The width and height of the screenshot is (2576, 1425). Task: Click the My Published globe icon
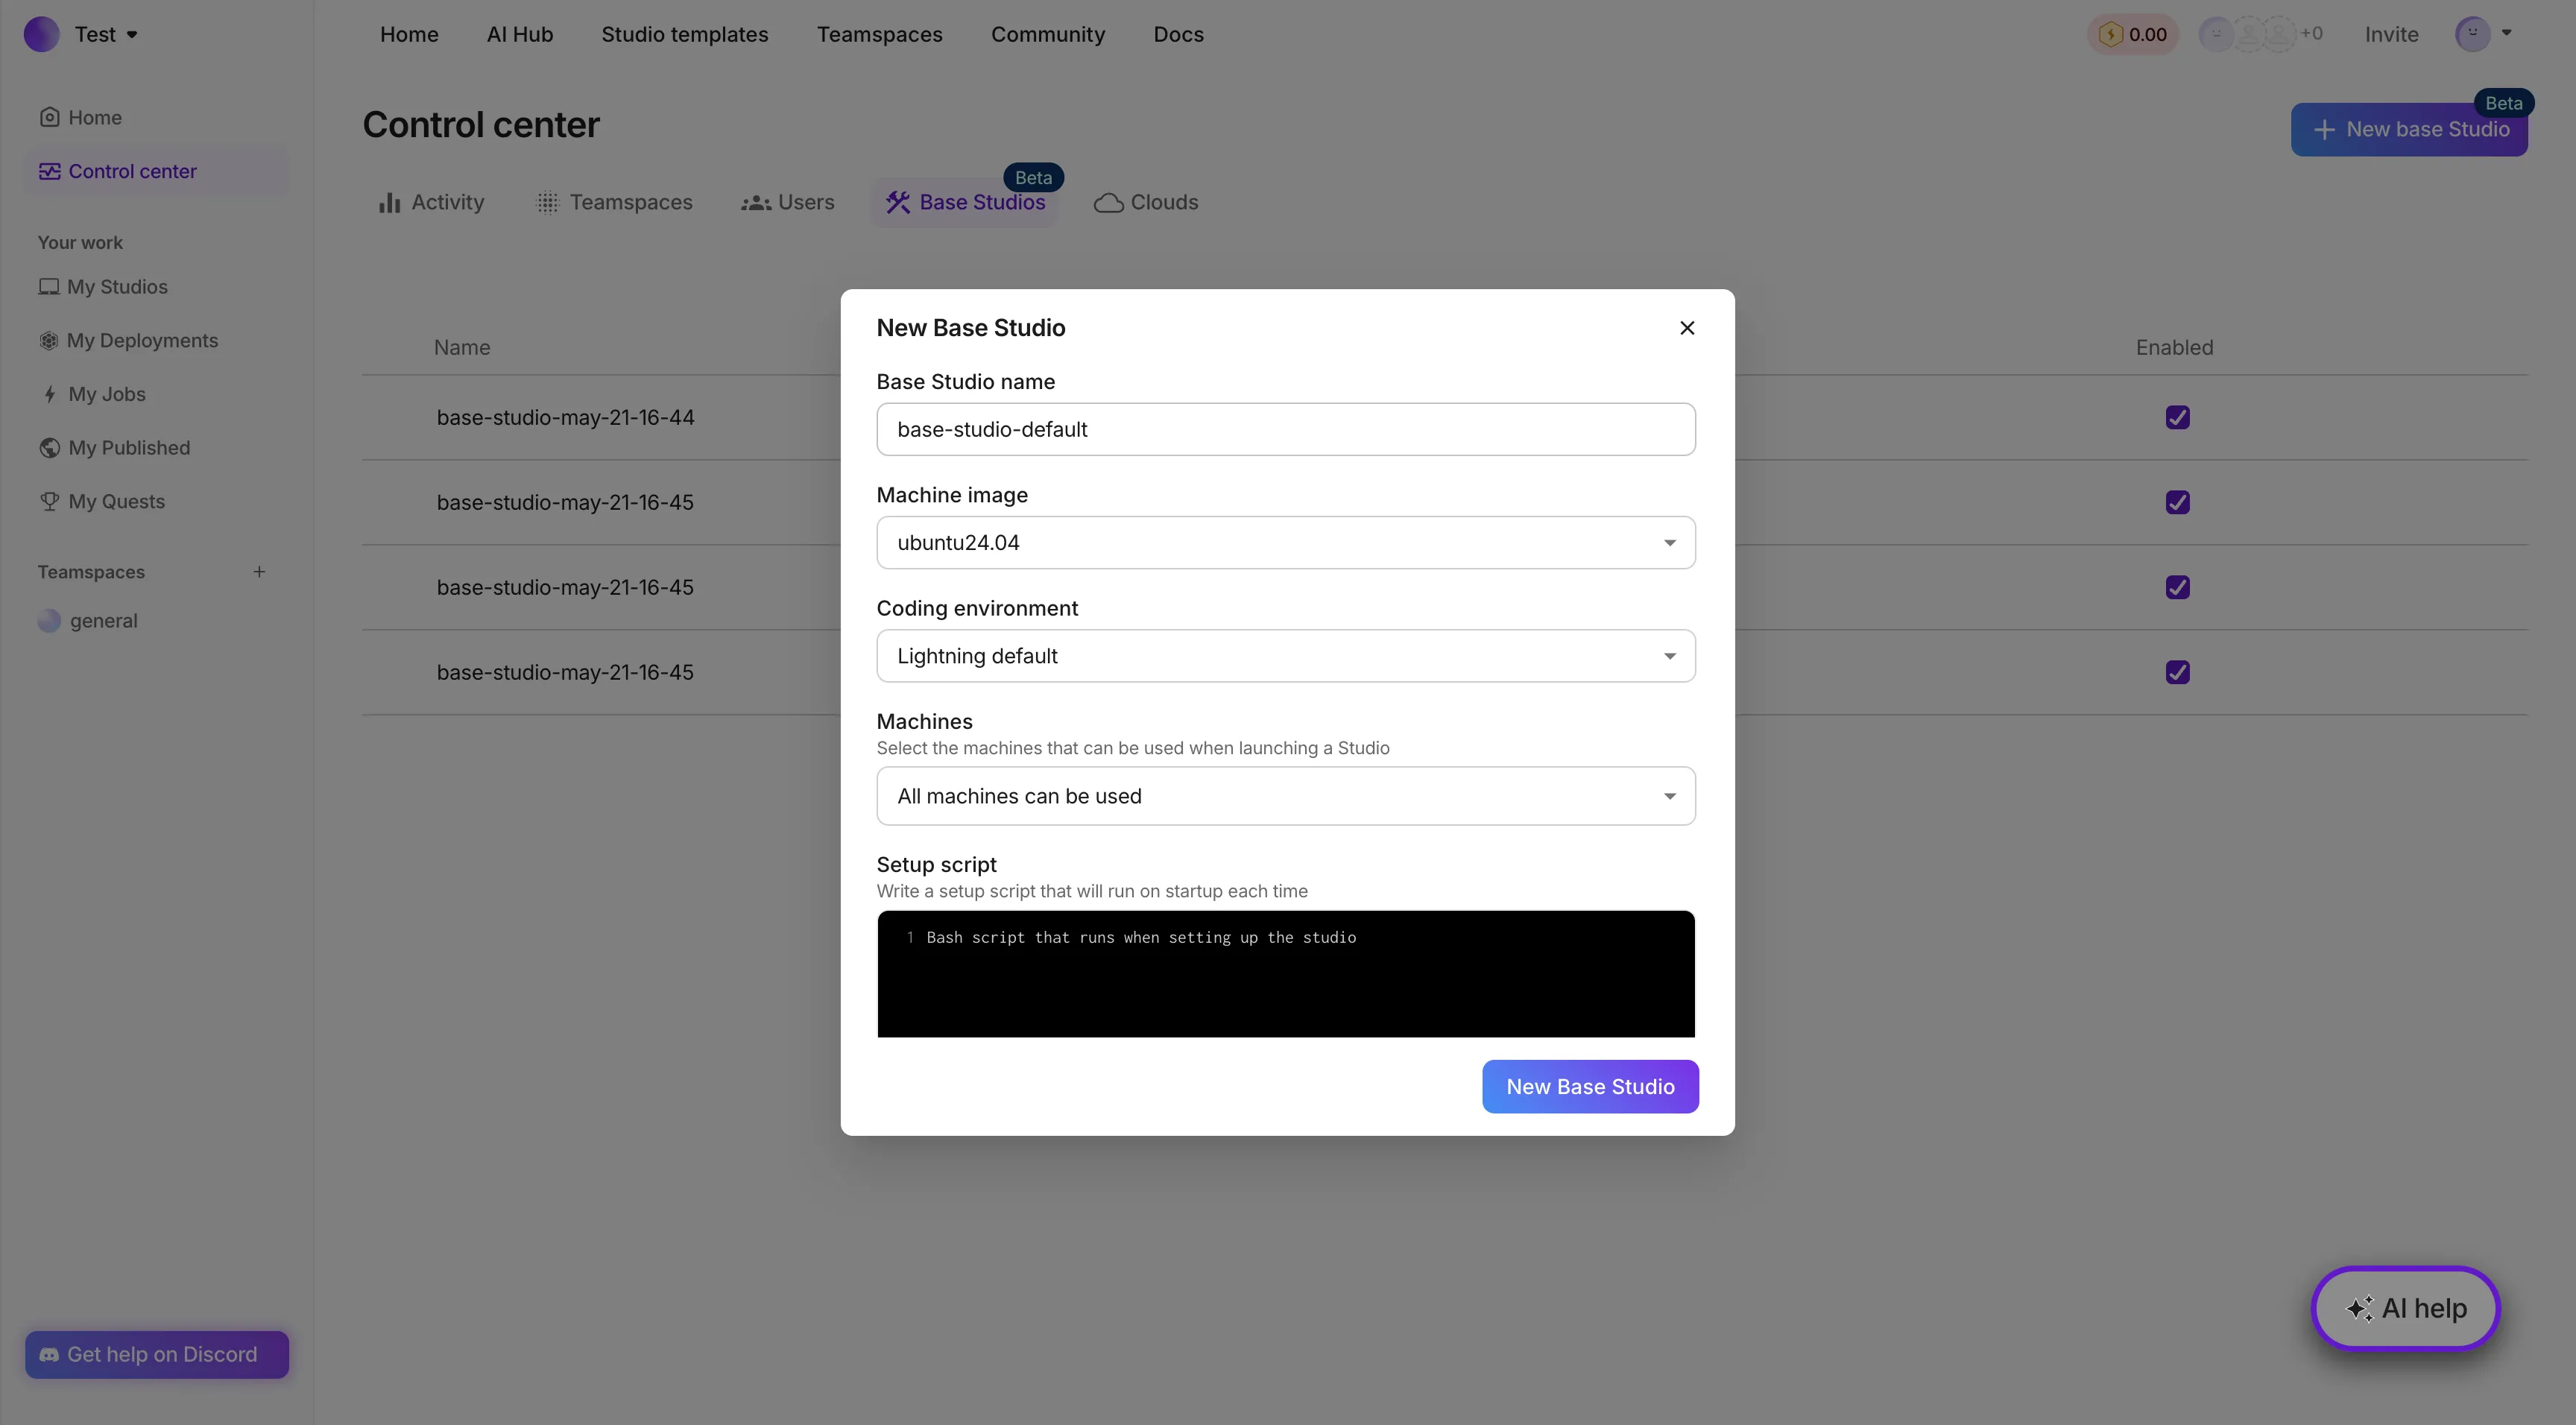[x=49, y=448]
